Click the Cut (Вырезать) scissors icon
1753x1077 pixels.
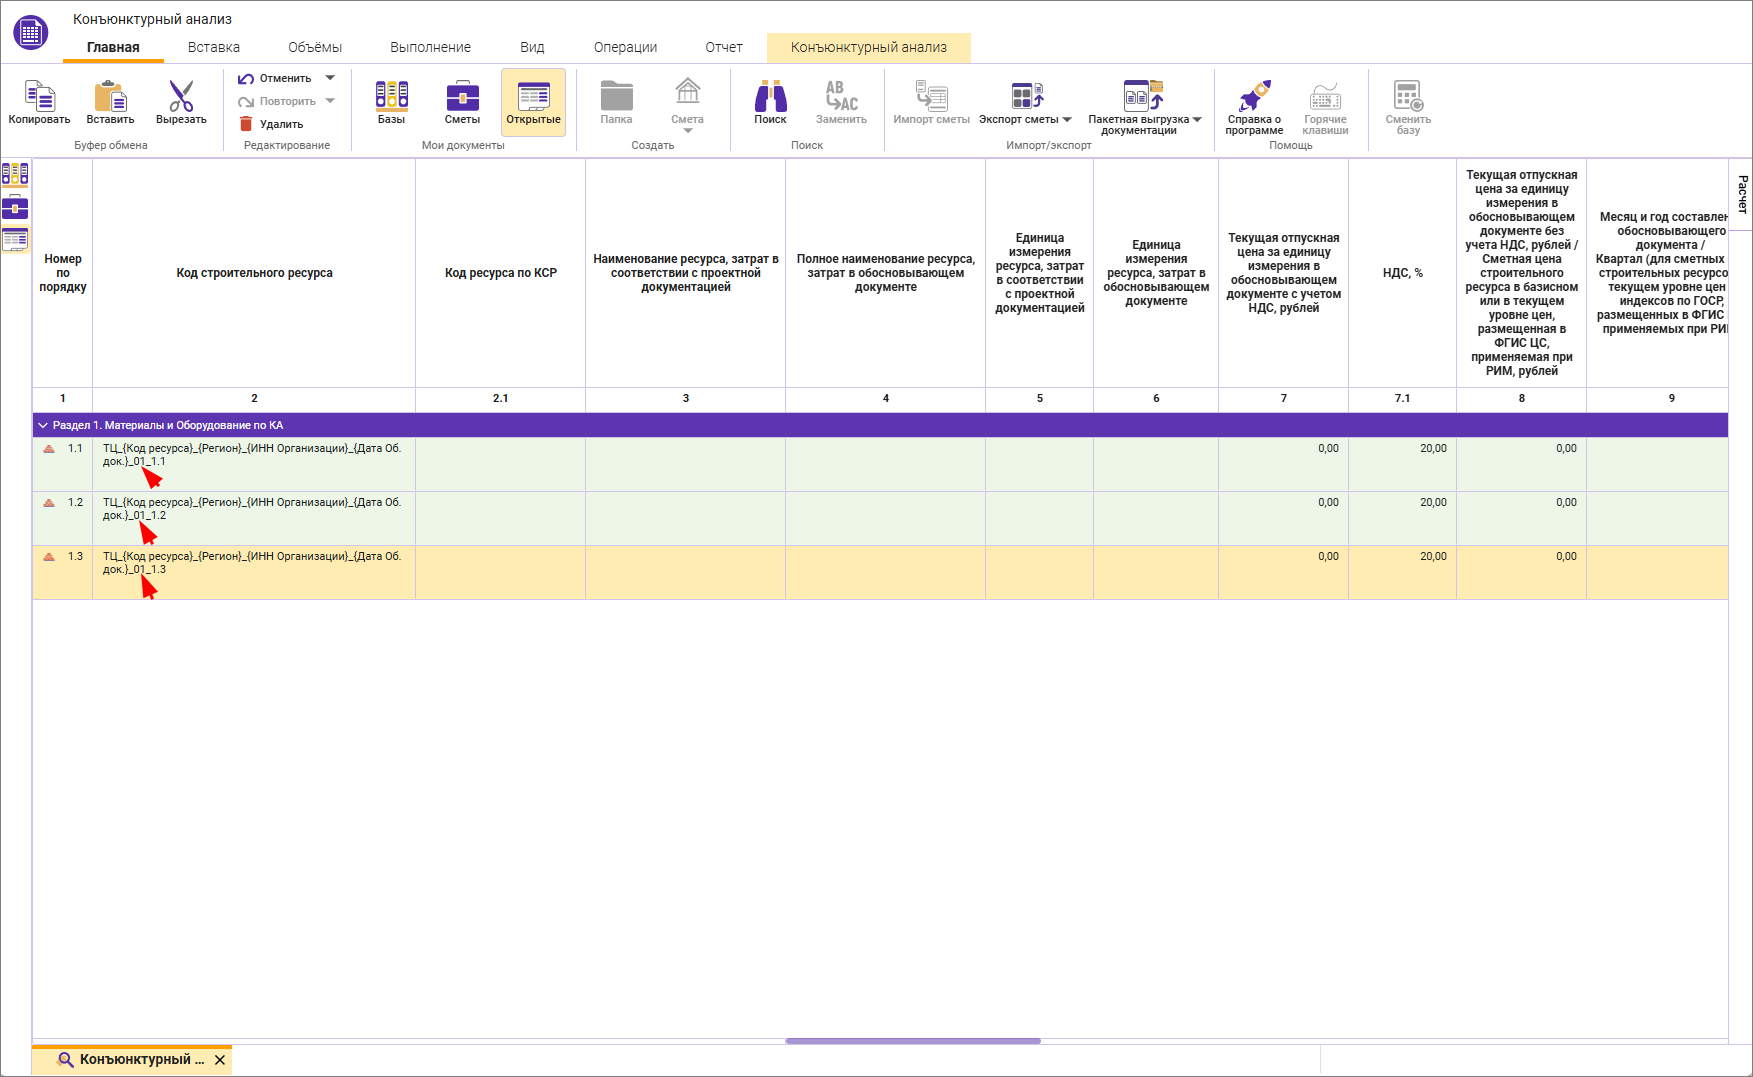pyautogui.click(x=181, y=98)
